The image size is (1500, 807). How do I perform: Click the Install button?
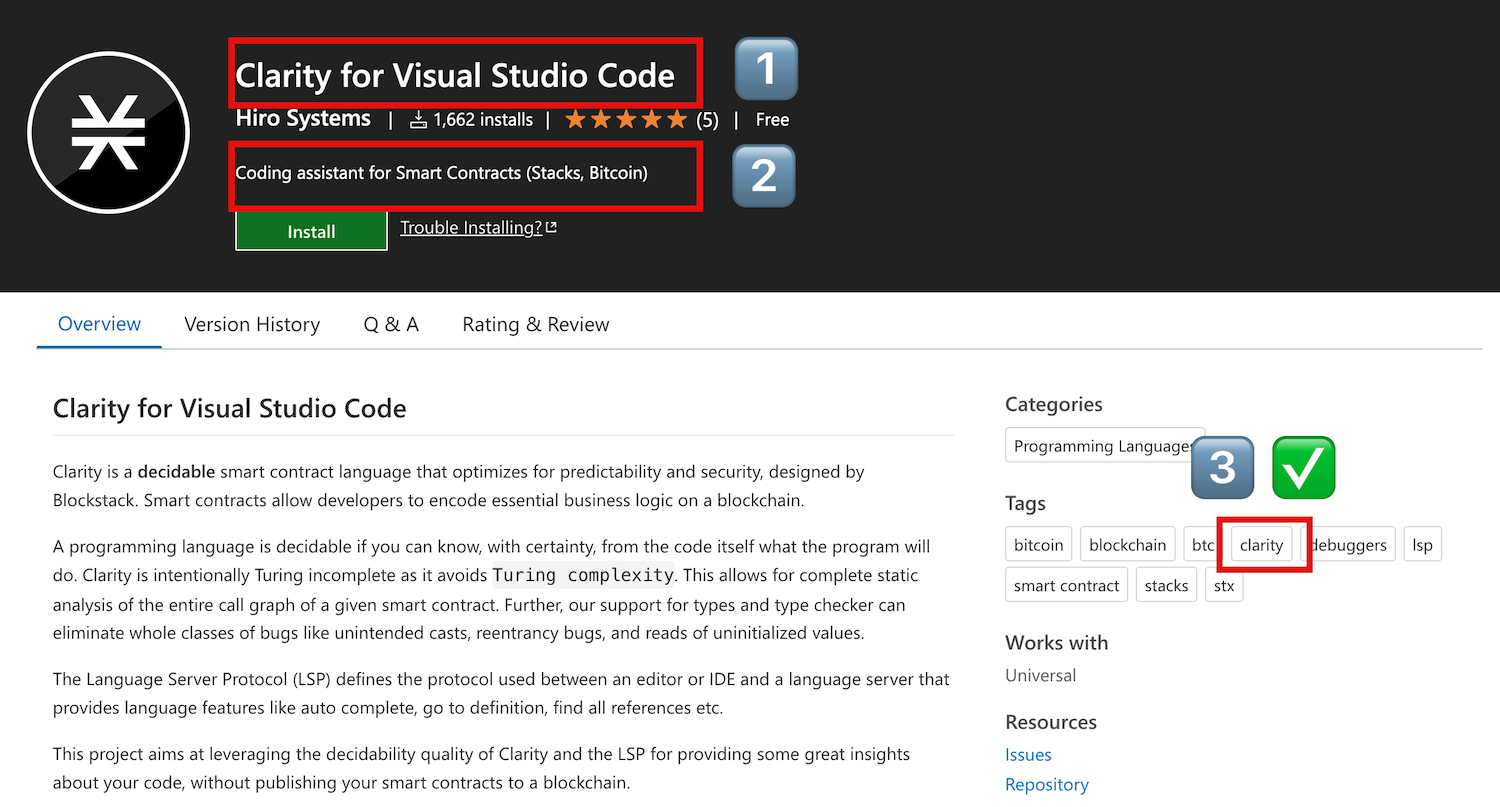click(311, 231)
